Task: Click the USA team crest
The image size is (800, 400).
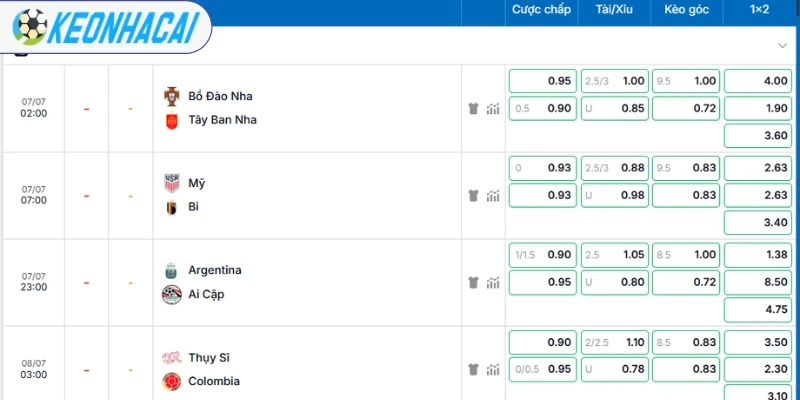Action: pos(172,183)
